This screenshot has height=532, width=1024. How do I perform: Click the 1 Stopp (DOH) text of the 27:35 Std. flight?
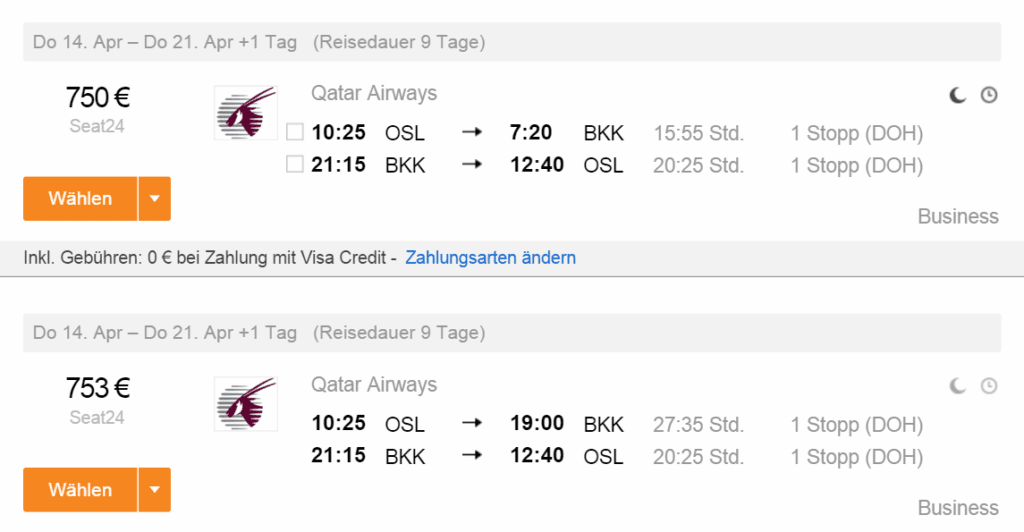point(856,424)
